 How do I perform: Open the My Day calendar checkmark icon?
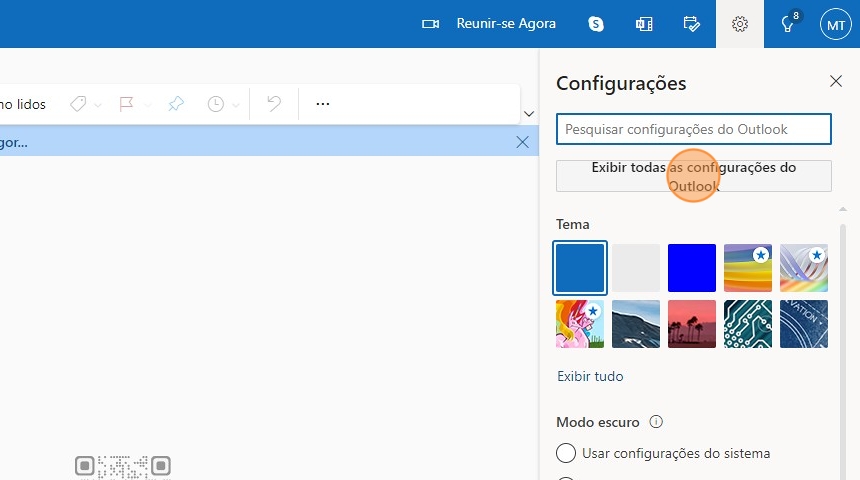[691, 24]
